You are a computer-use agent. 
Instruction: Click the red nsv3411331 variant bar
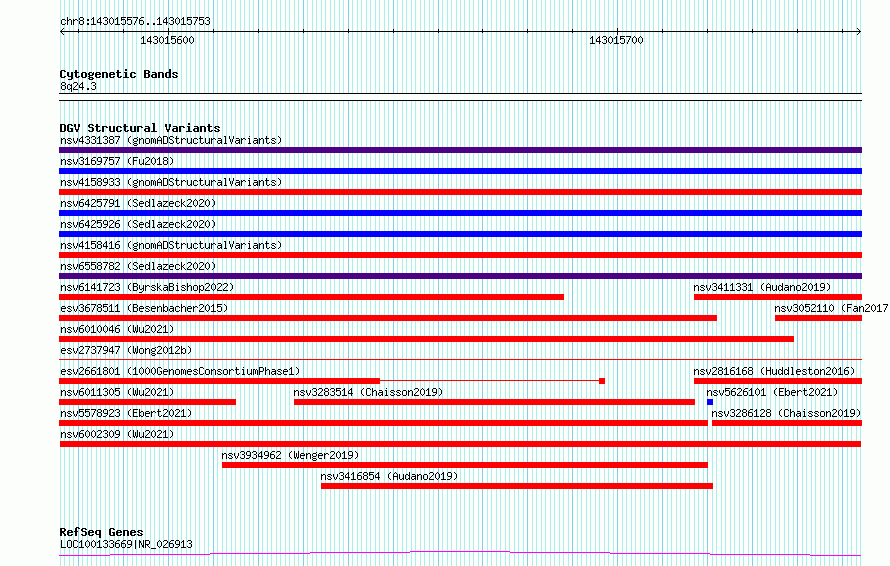pos(778,297)
